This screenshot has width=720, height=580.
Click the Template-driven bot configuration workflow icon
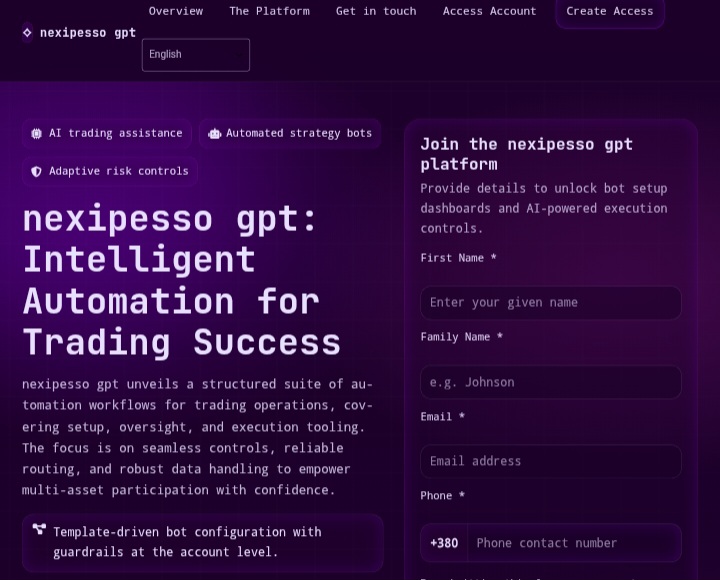point(39,529)
